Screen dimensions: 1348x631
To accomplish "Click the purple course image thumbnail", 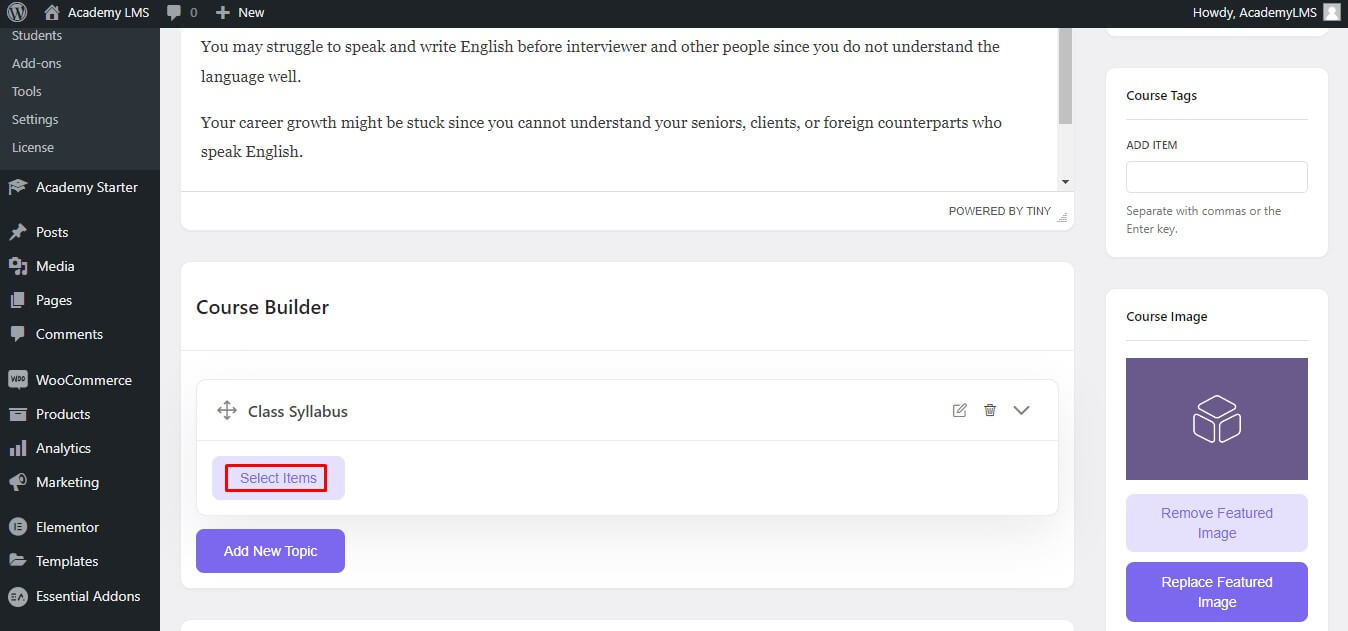I will click(1217, 419).
